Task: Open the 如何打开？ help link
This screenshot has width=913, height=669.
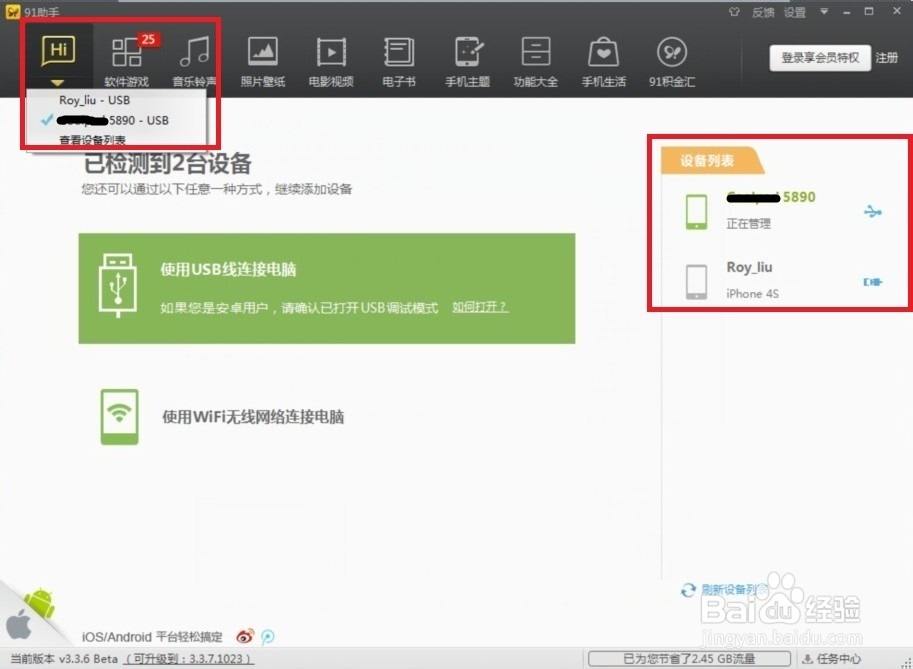Action: (480, 307)
